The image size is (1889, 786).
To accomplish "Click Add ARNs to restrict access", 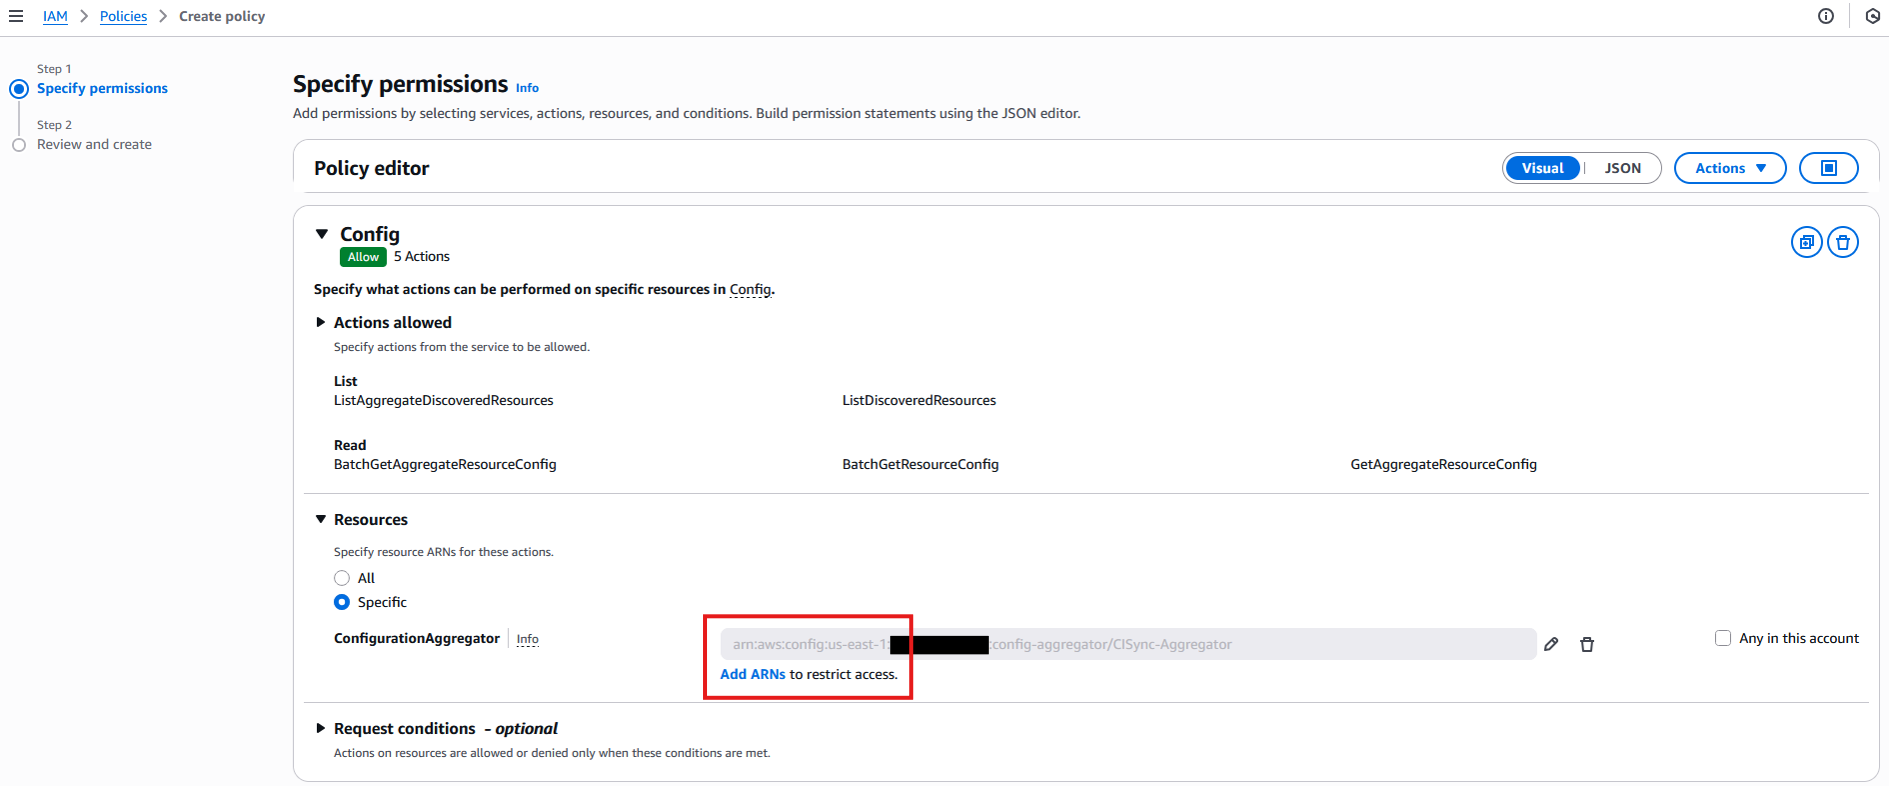I will tap(753, 674).
